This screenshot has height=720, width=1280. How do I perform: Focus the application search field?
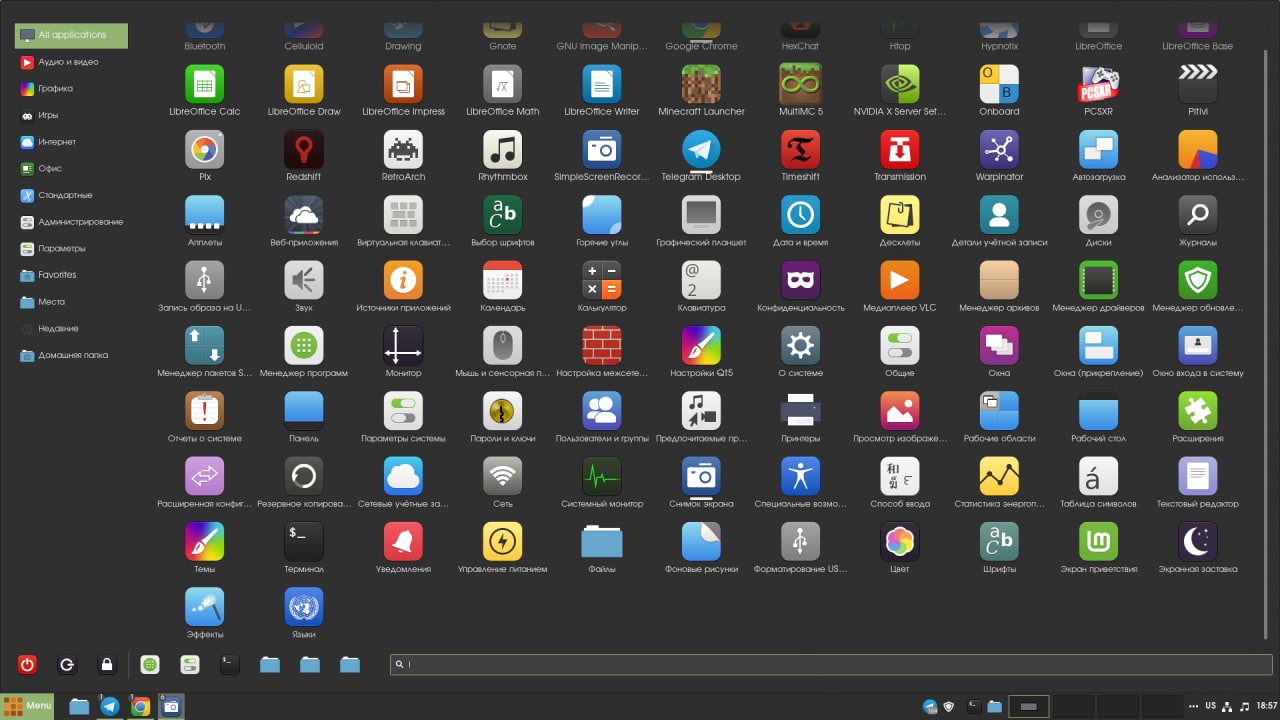(x=830, y=664)
